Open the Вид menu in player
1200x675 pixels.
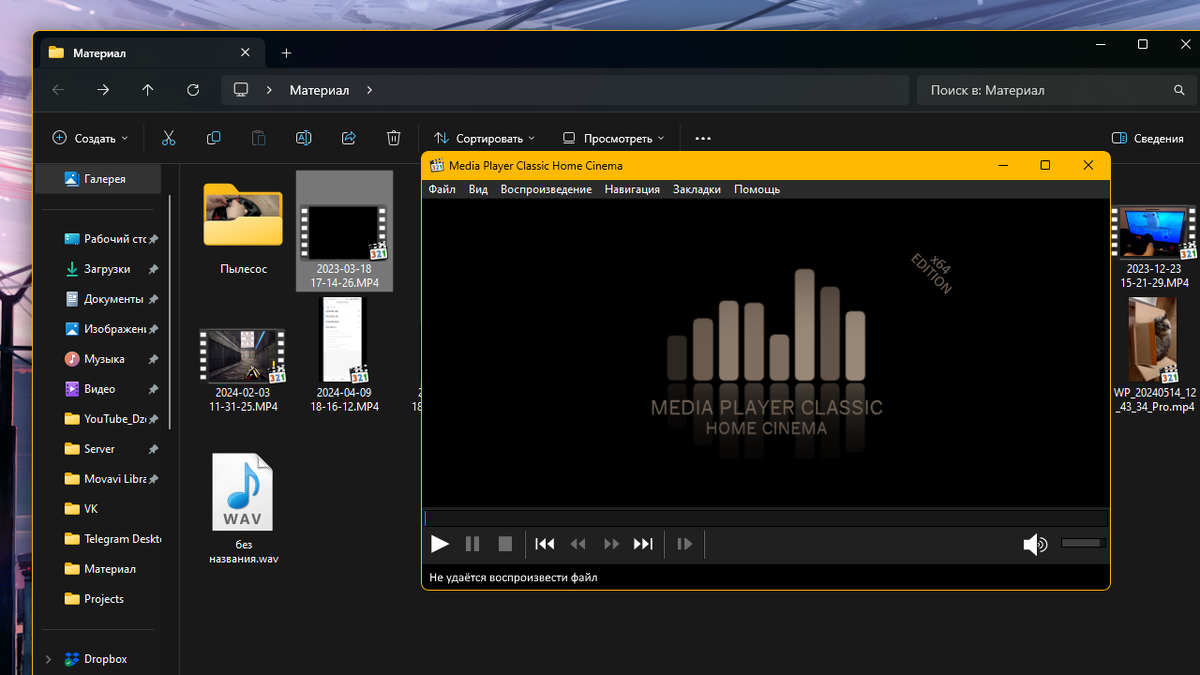(x=478, y=189)
